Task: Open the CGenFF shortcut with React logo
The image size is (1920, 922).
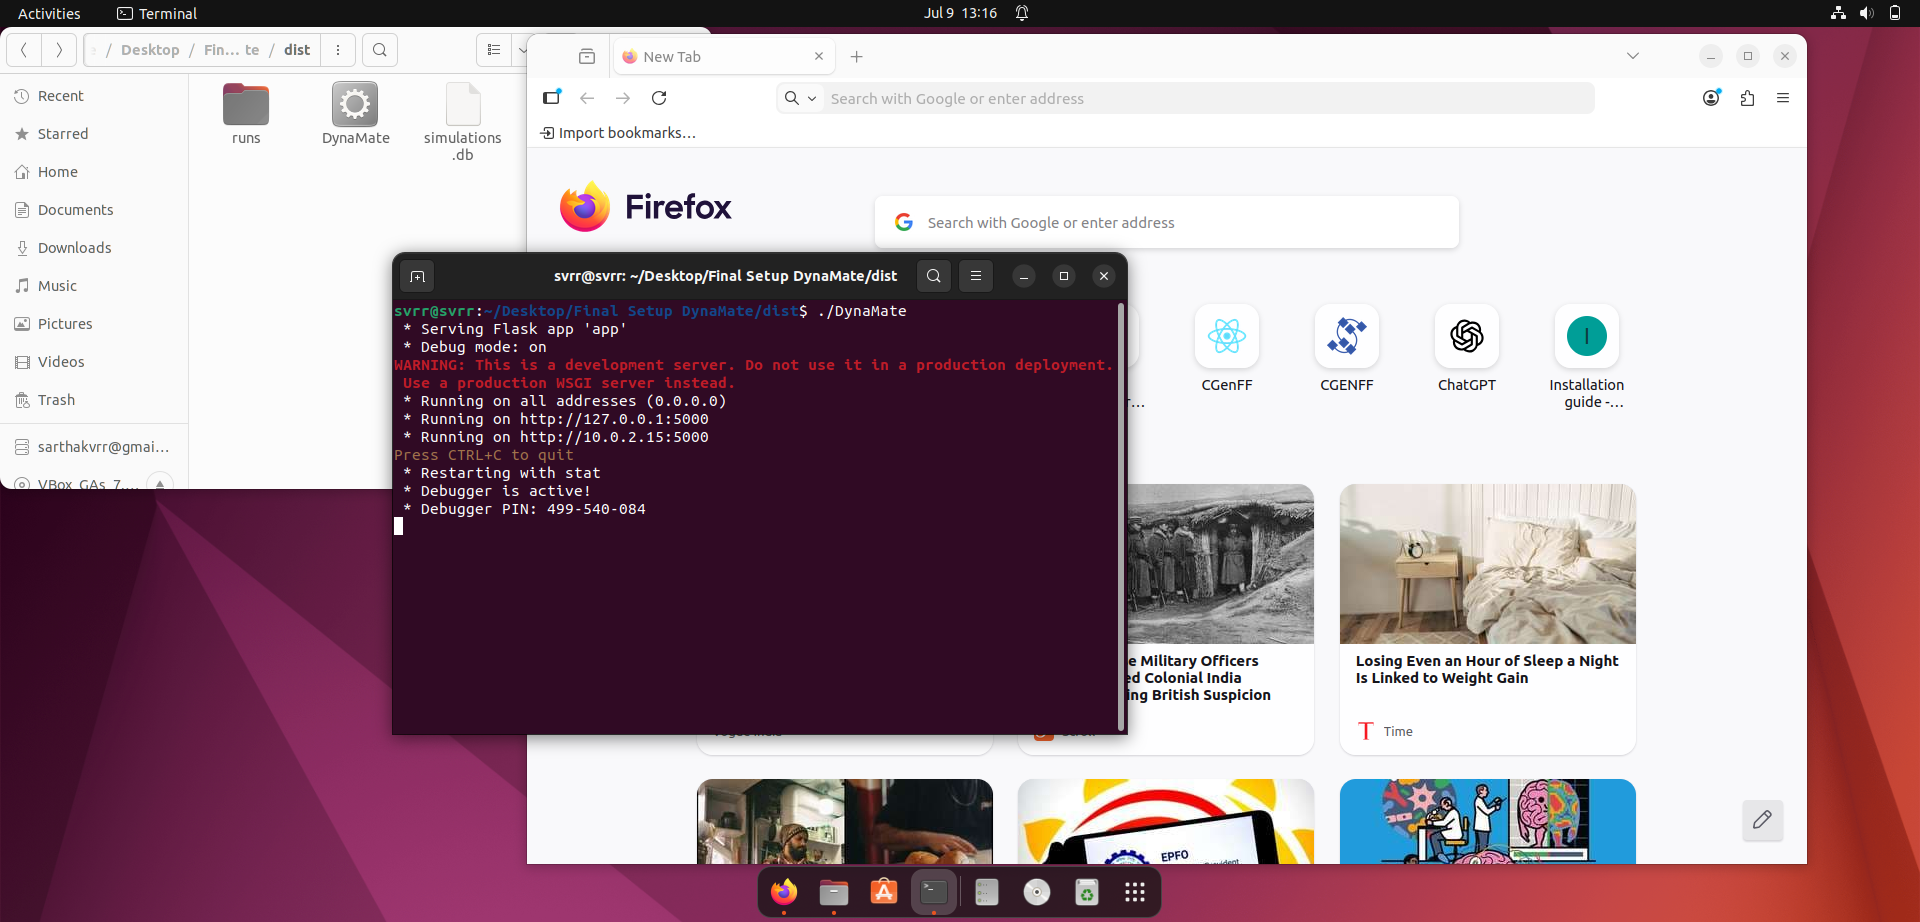Action: (x=1227, y=348)
